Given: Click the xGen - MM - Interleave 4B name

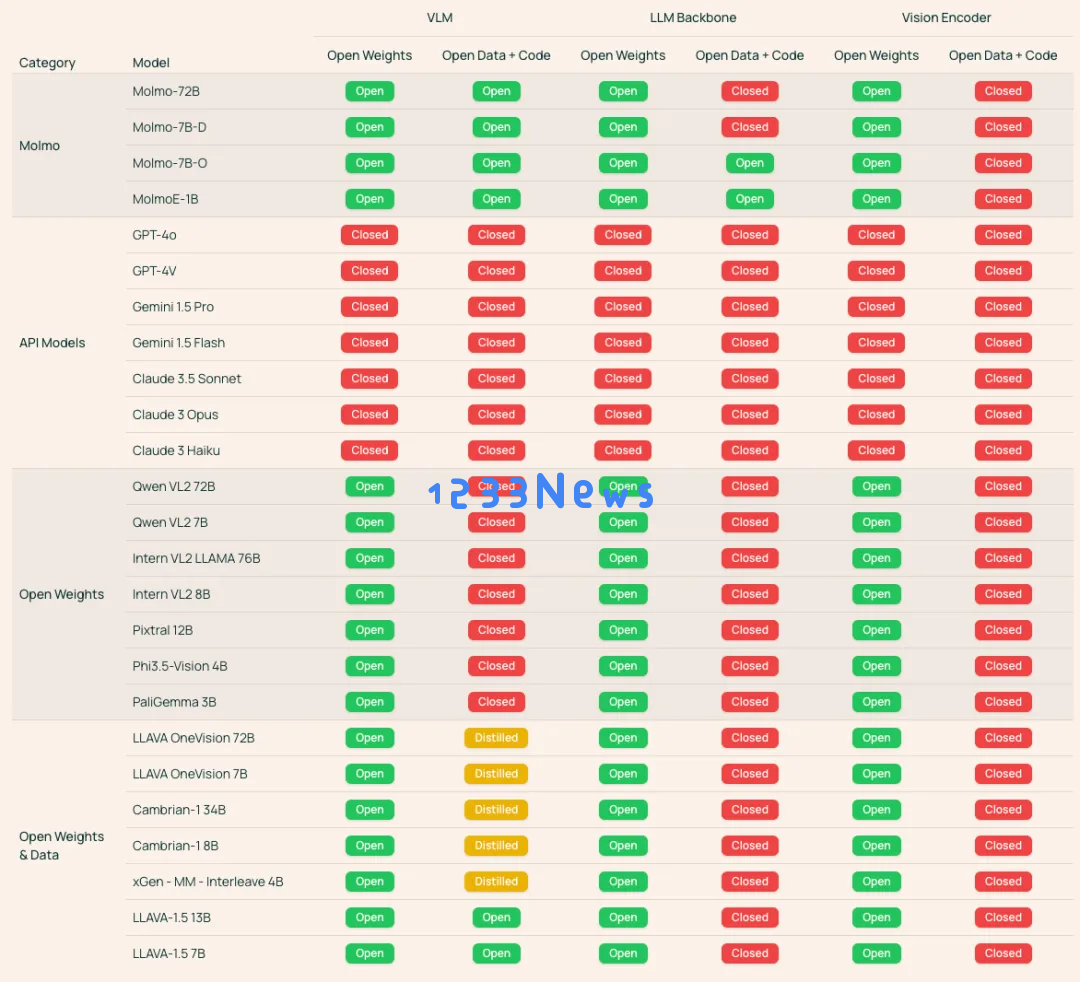Looking at the screenshot, I should pyautogui.click(x=208, y=881).
